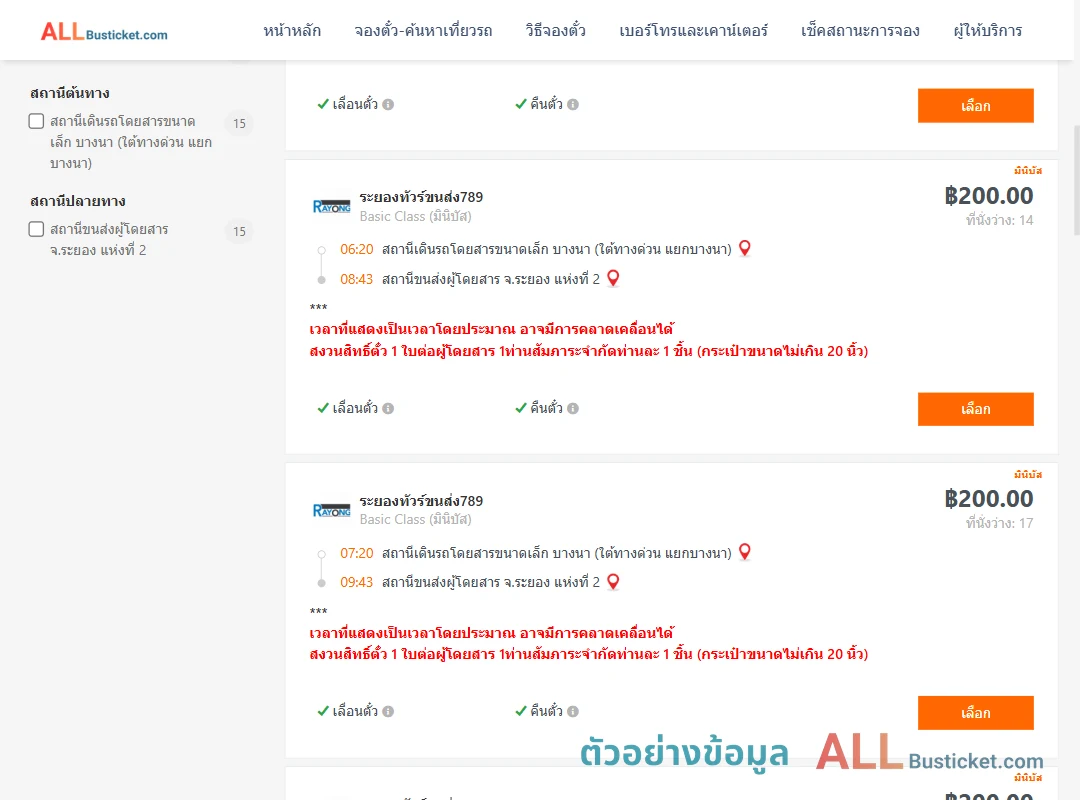Click ระยองทัวร์ขนส่ง789 operator name, 07:20 trip

pyautogui.click(x=421, y=501)
